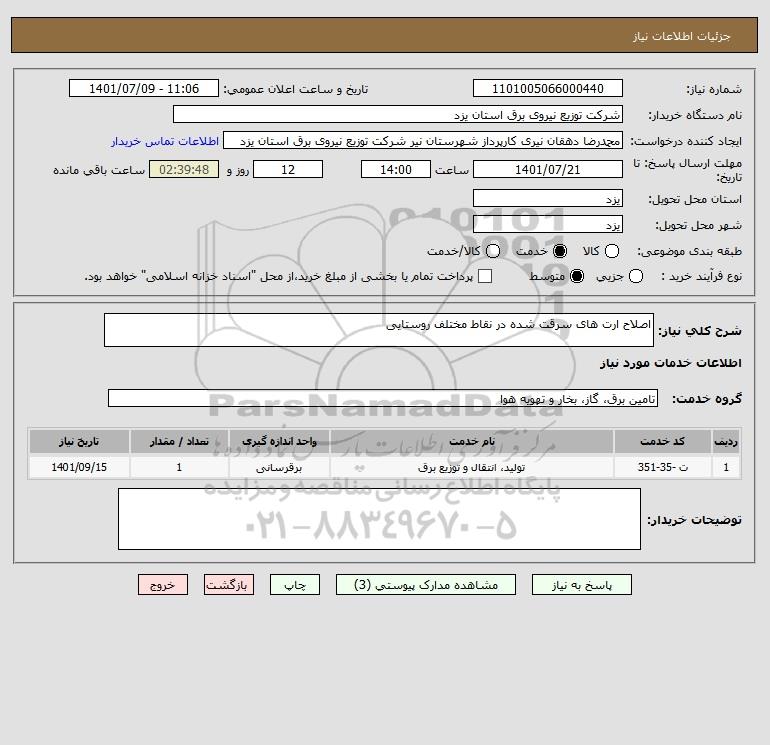The image size is (770, 745).
Task: Click the remaining time countdown 02:39:48
Action: (184, 170)
